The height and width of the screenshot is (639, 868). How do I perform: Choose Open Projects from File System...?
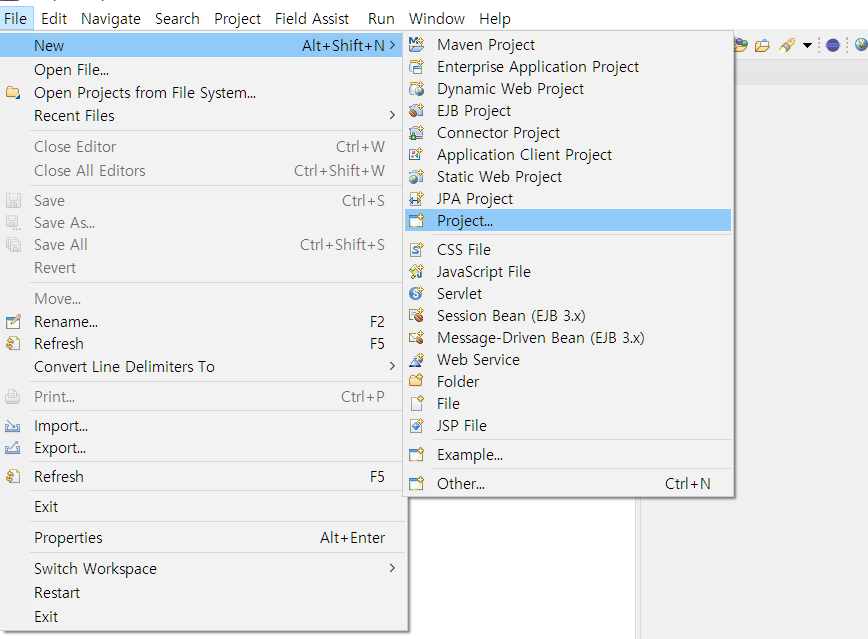pos(202,92)
